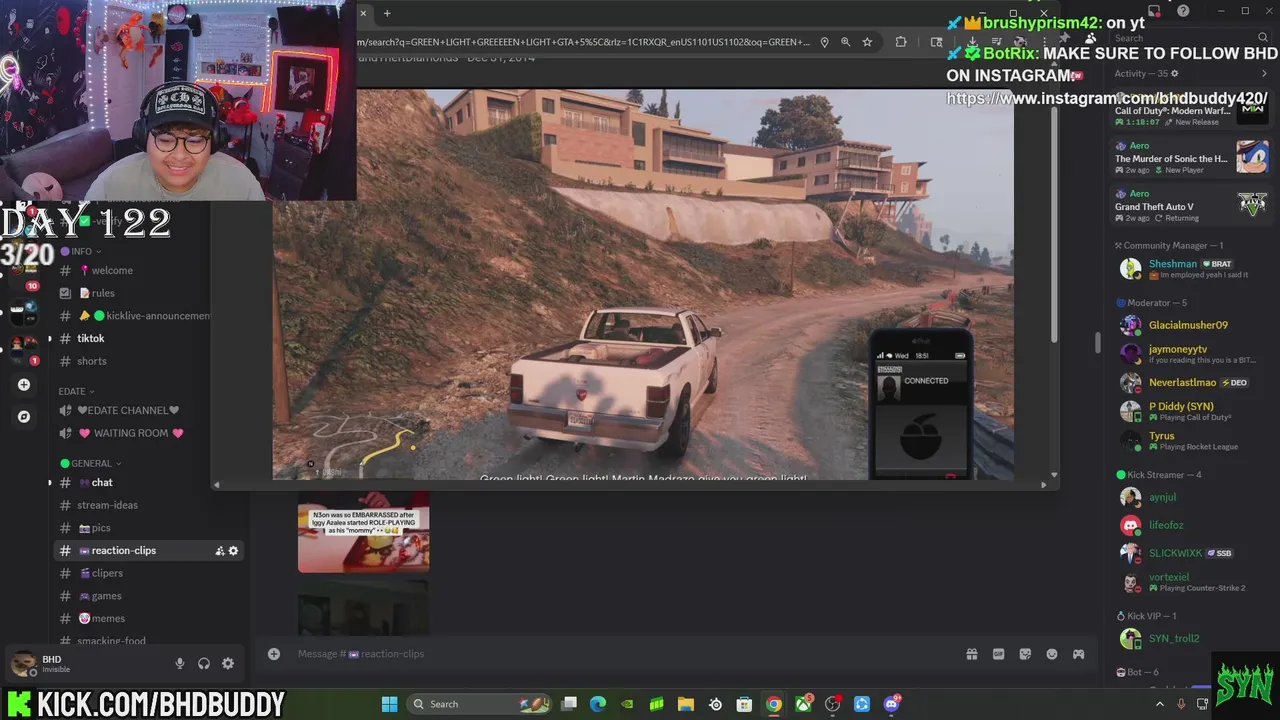Open Microsoft Edge from taskbar
This screenshot has width=1280, height=720.
(x=598, y=704)
